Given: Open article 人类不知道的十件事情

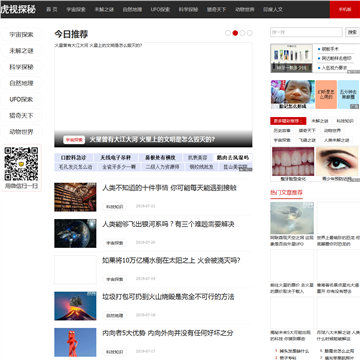Looking at the screenshot, I should coord(169,188).
